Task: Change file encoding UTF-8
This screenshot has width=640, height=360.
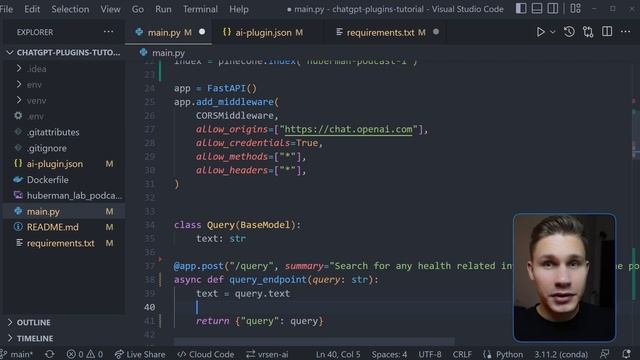Action: tap(430, 354)
